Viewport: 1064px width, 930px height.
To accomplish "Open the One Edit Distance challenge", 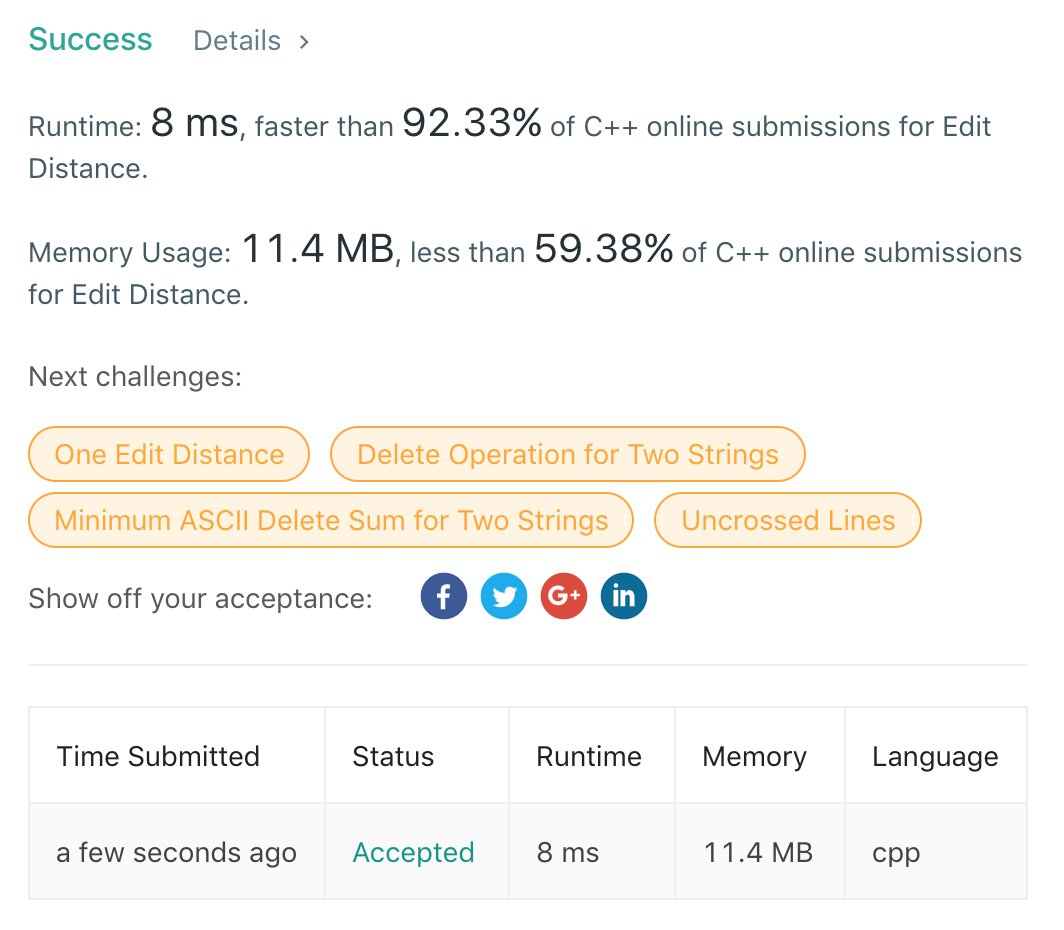I will click(169, 455).
